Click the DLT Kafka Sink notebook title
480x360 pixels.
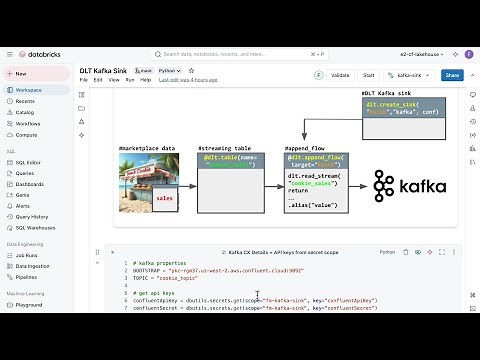pyautogui.click(x=103, y=71)
